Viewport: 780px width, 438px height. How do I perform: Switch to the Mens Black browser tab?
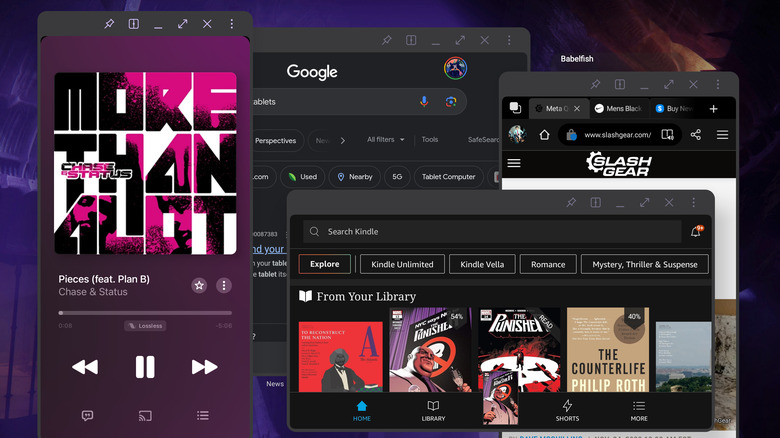(616, 108)
